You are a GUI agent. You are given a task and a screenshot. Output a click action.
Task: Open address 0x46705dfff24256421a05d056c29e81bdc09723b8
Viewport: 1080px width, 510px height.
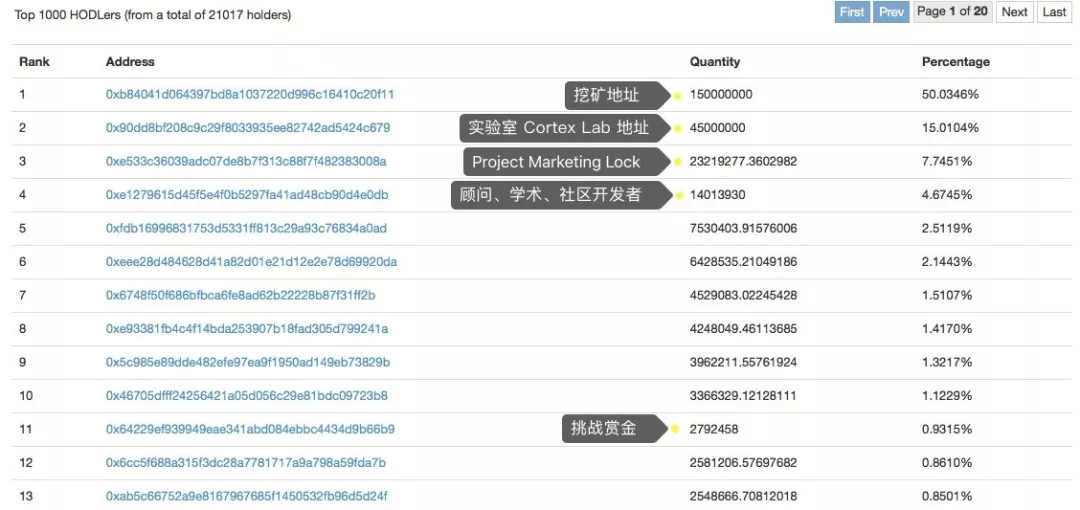[x=247, y=396]
